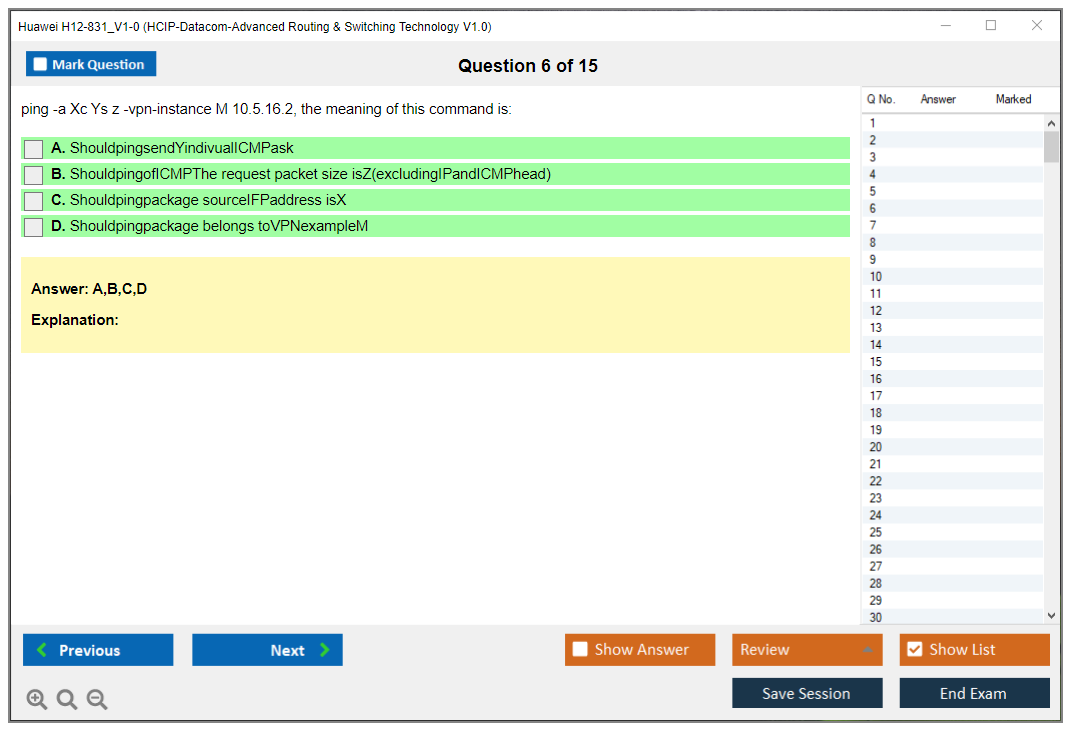Toggle the Show Answer checkbox
Viewport: 1075px width, 735px height.
click(580, 650)
